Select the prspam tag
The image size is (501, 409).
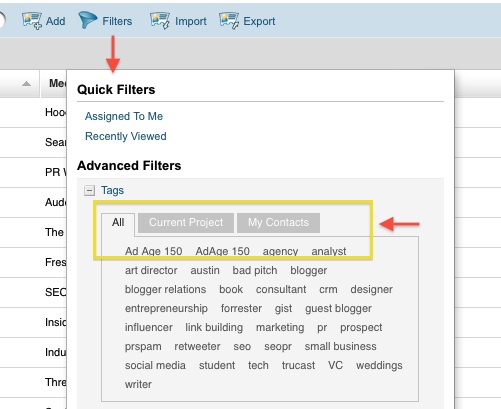point(143,347)
